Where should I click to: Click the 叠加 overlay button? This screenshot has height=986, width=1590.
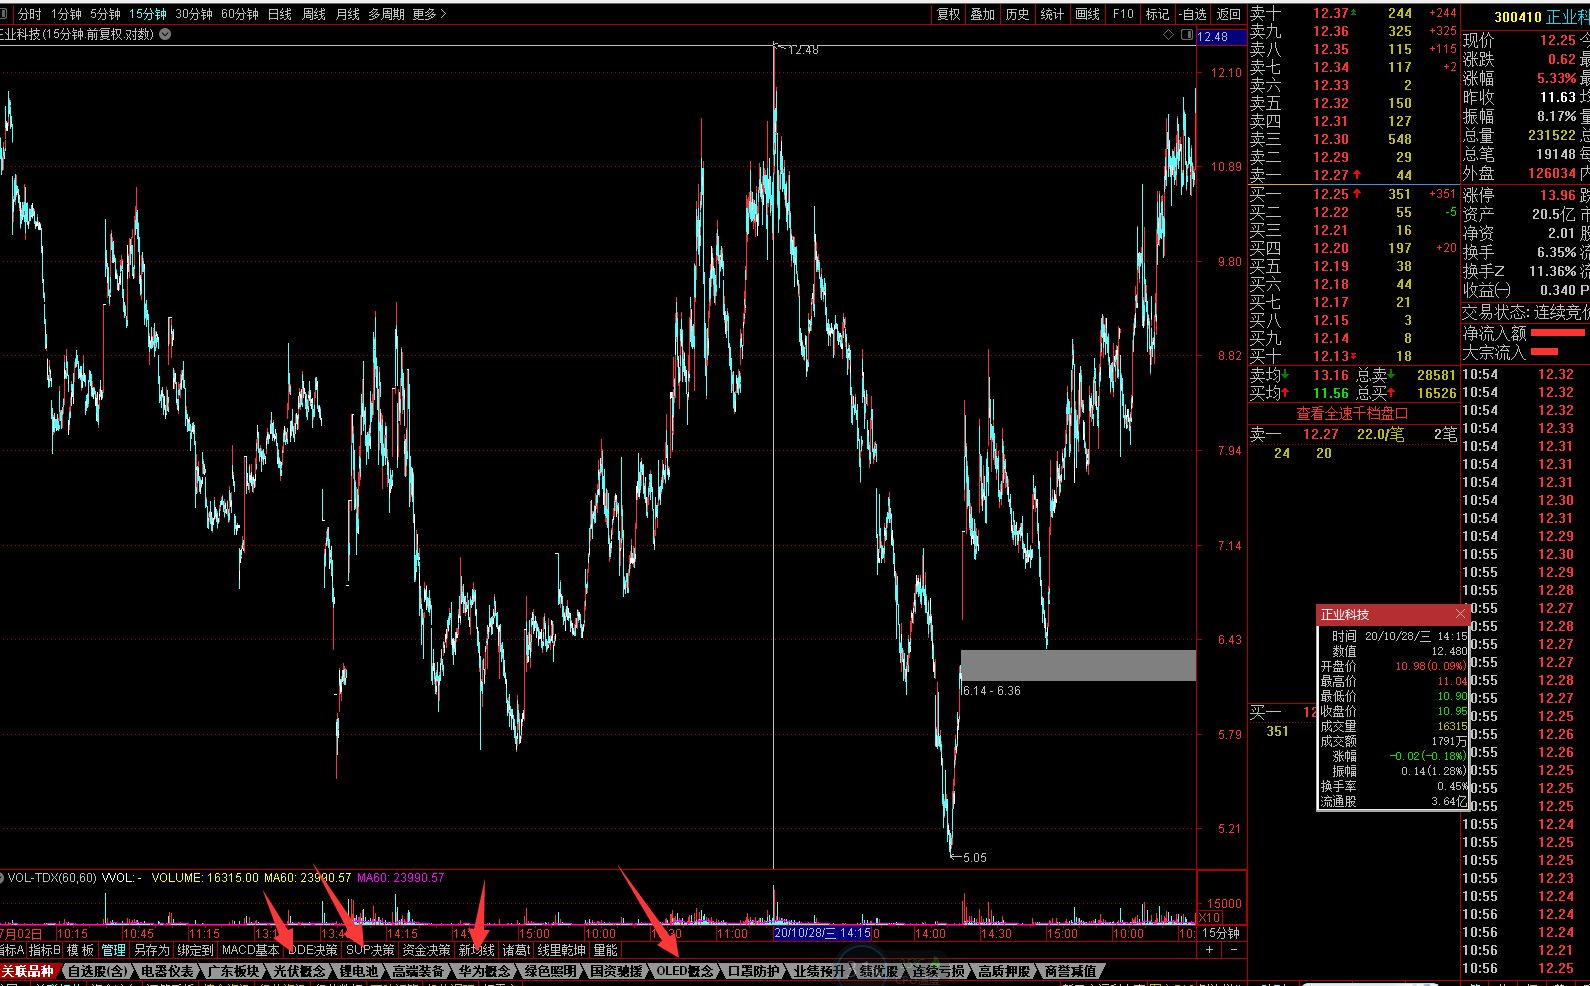(x=983, y=14)
